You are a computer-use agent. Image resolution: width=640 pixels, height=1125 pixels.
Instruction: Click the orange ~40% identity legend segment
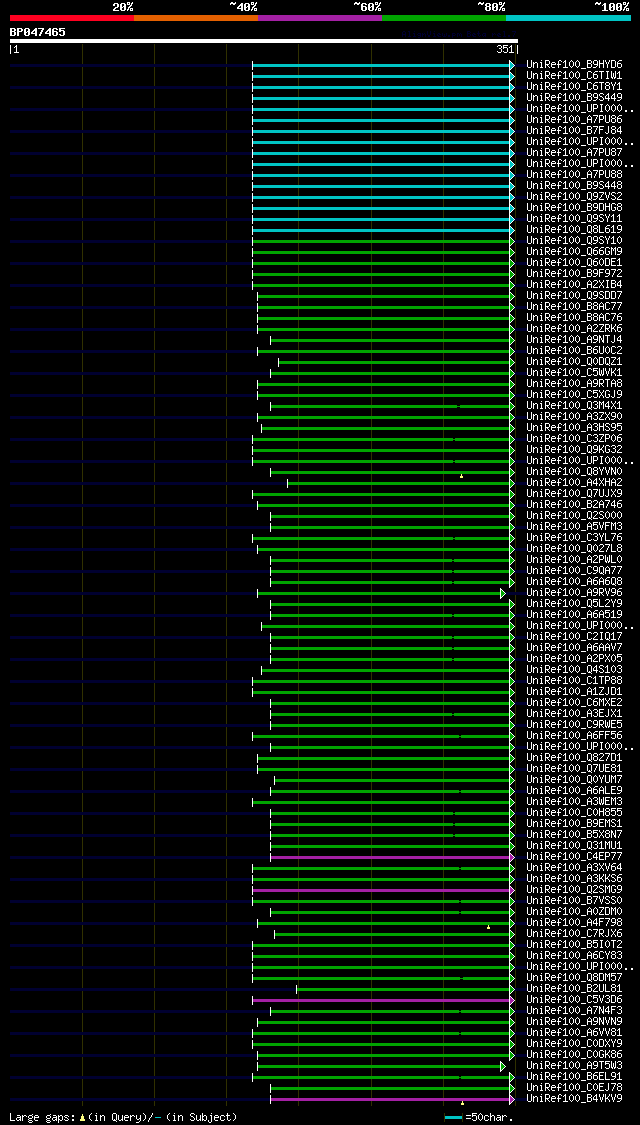tap(196, 17)
